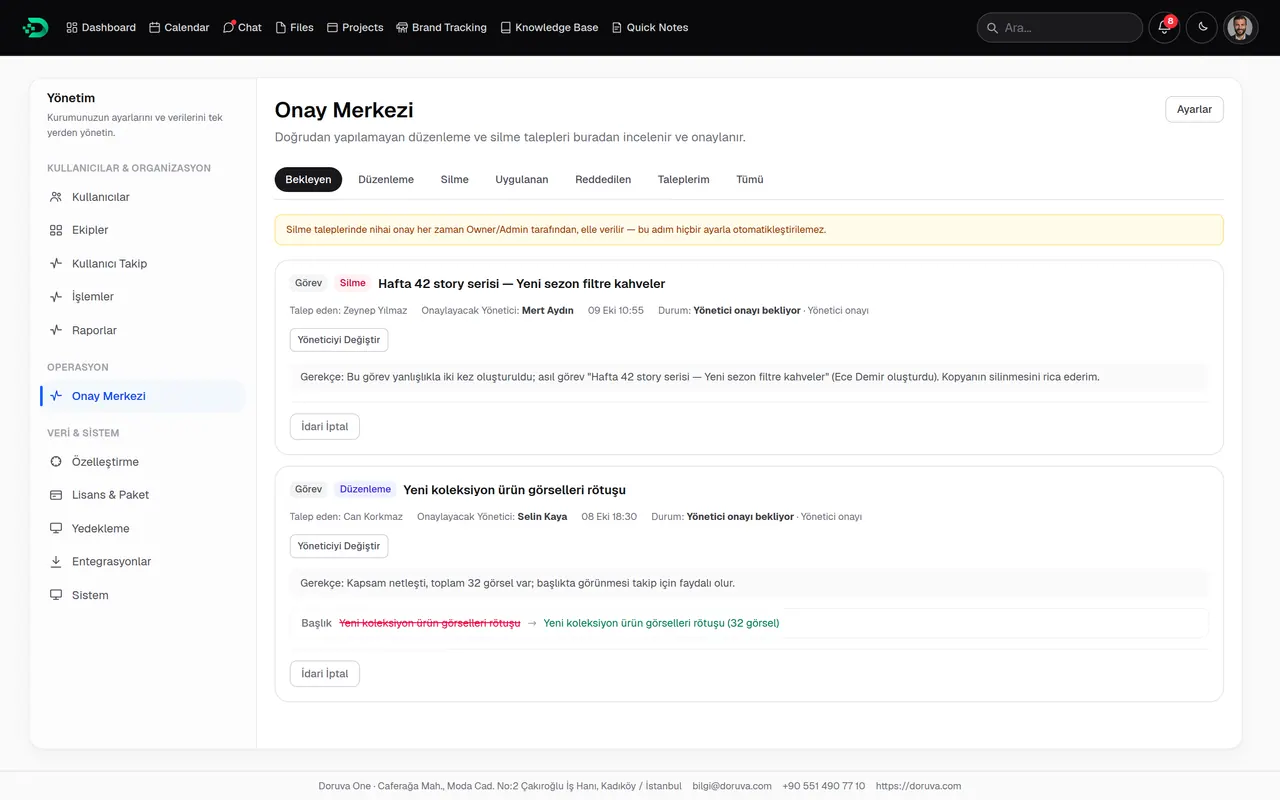The image size is (1280, 800).
Task: Open Quick Notes in the top bar
Action: point(650,28)
